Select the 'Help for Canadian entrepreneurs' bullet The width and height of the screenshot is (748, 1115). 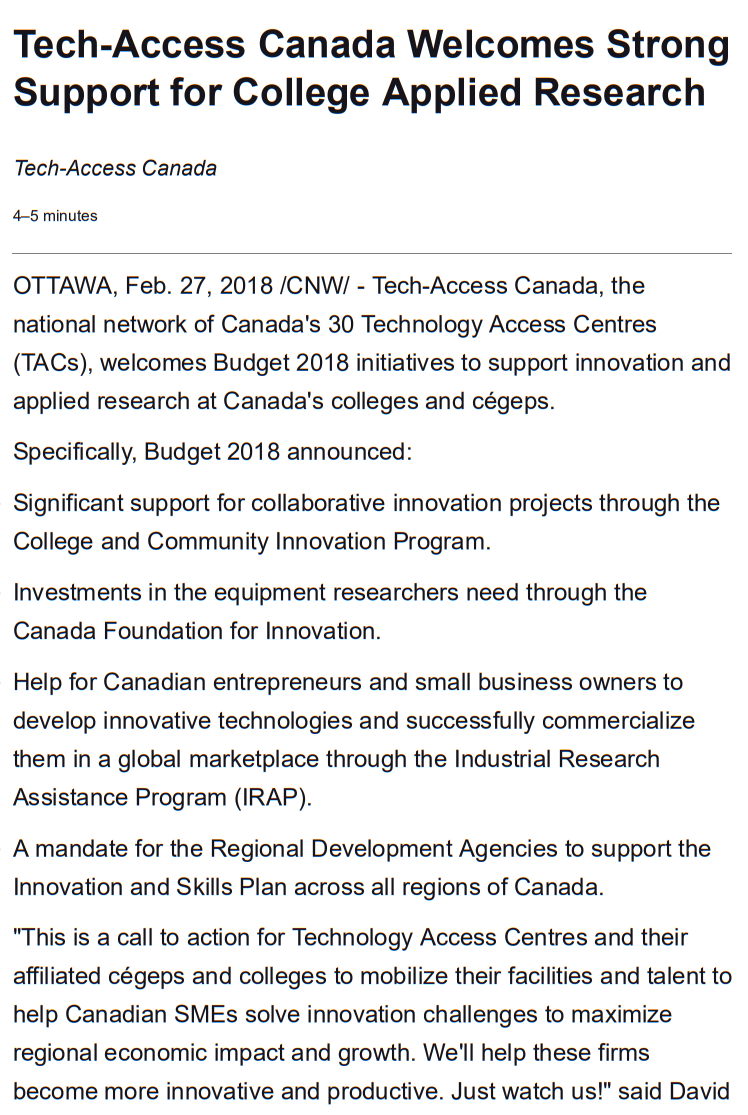point(348,682)
